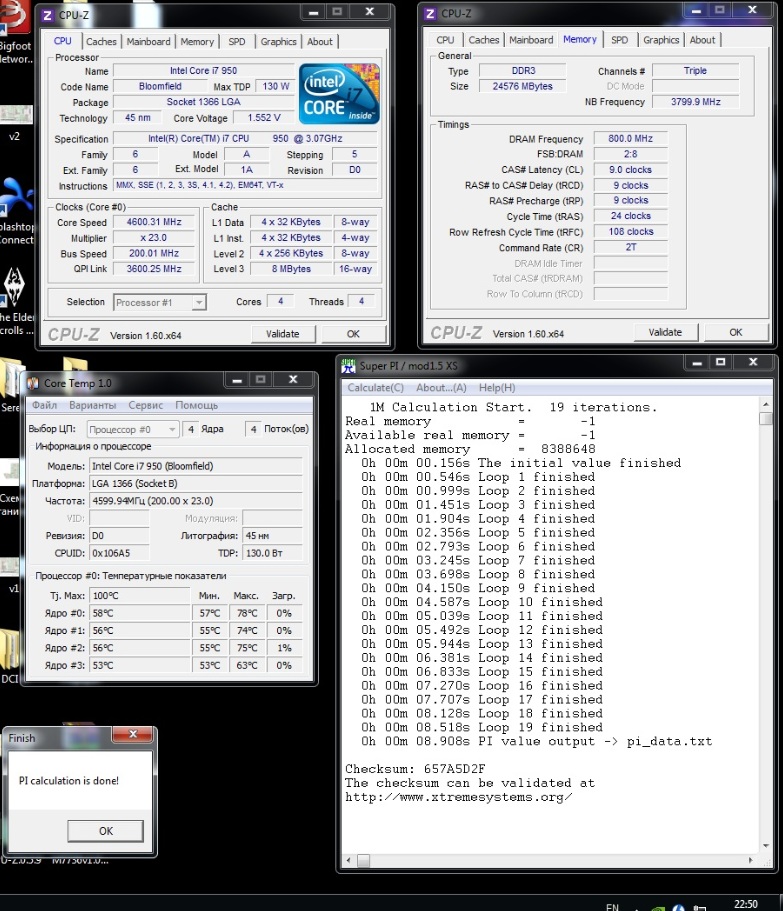Click the Intel Core i7 logo in CPU-Z
783x911 pixels.
pos(338,94)
